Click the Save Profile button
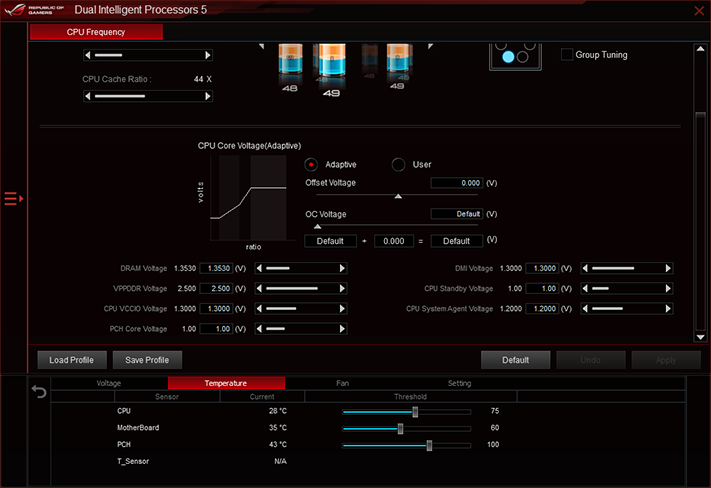This screenshot has height=488, width=711. 147,360
